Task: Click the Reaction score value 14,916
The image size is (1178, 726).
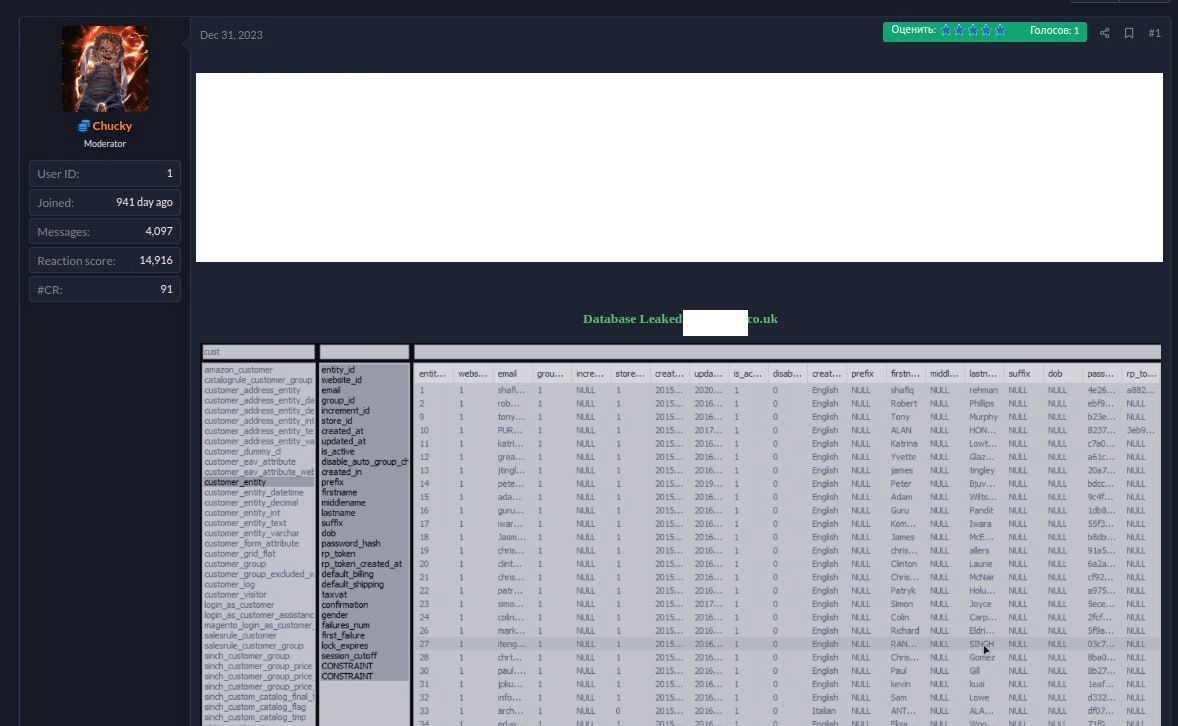Action: coord(158,260)
